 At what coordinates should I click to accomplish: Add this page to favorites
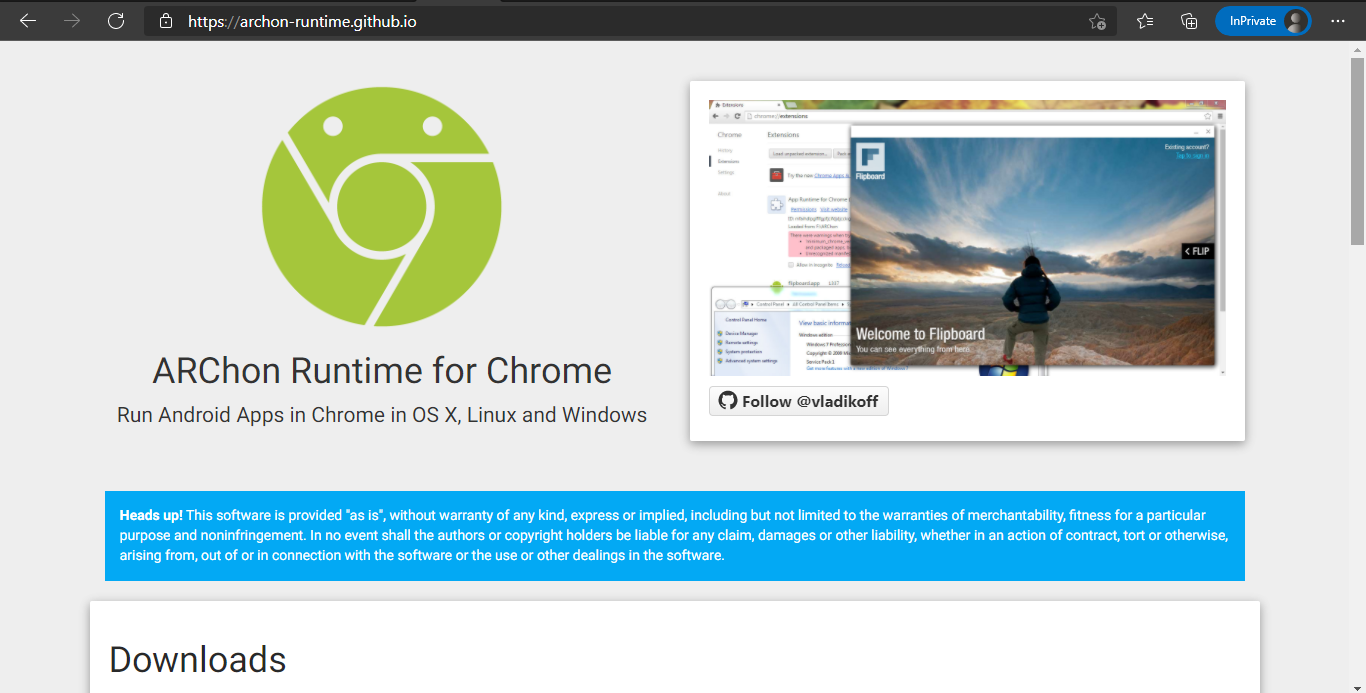click(1097, 21)
